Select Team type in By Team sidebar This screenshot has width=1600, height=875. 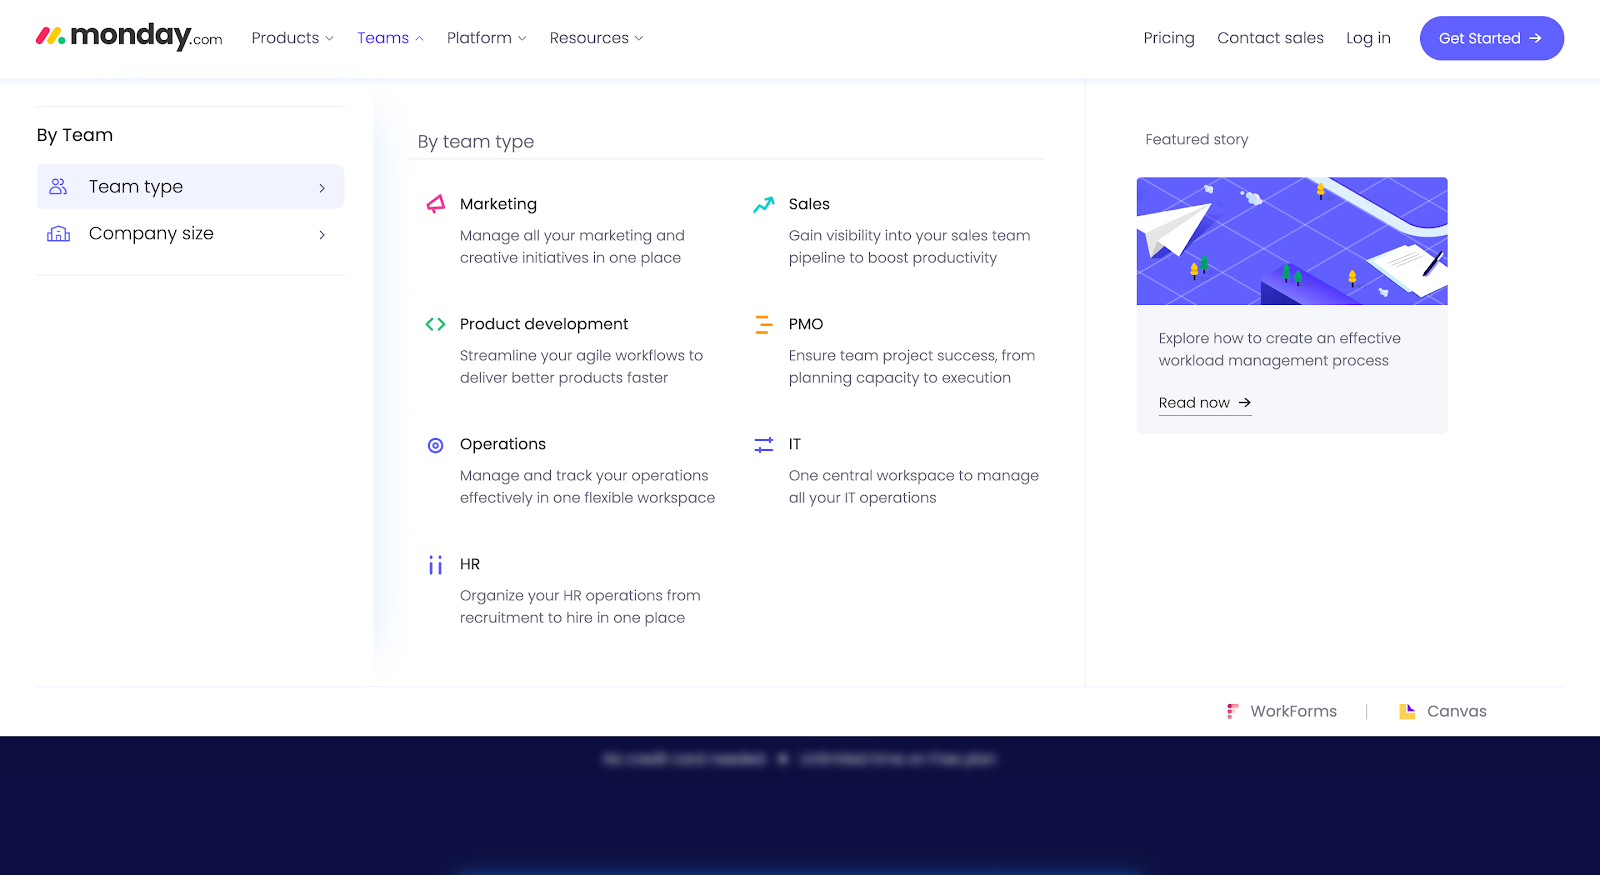(x=191, y=187)
